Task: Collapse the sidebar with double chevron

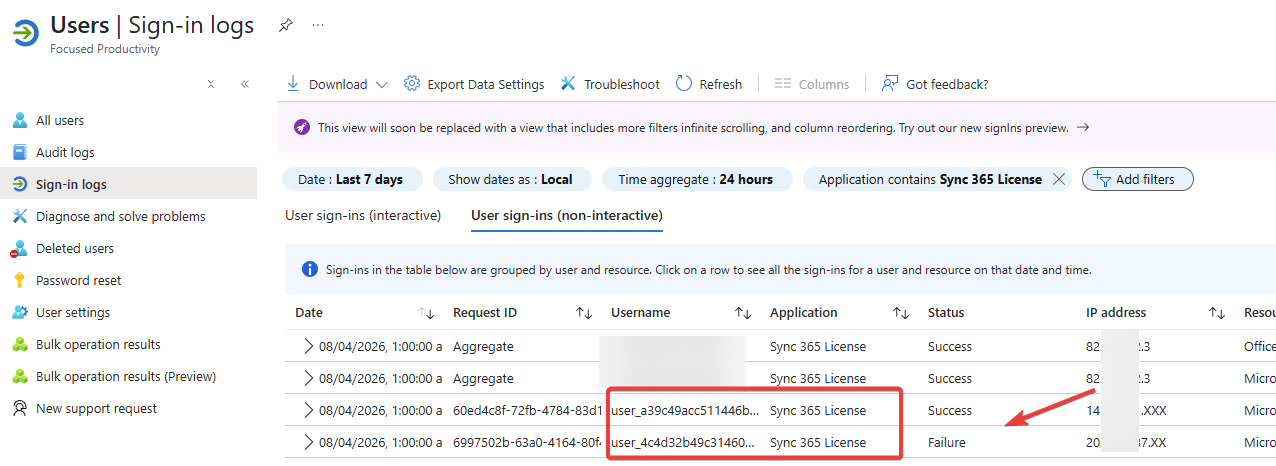Action: pyautogui.click(x=244, y=84)
